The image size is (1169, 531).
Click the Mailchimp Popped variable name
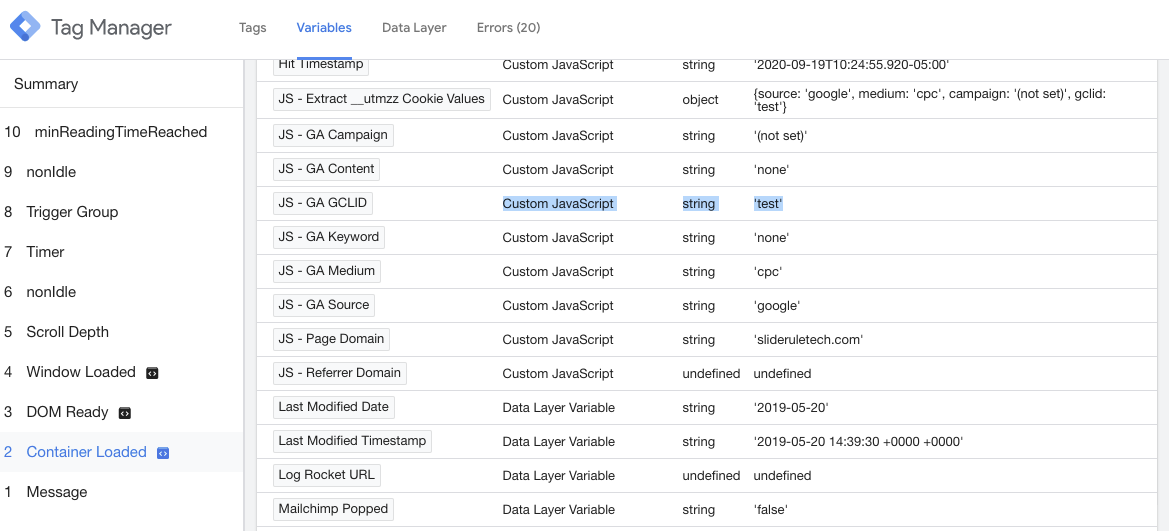(x=333, y=509)
